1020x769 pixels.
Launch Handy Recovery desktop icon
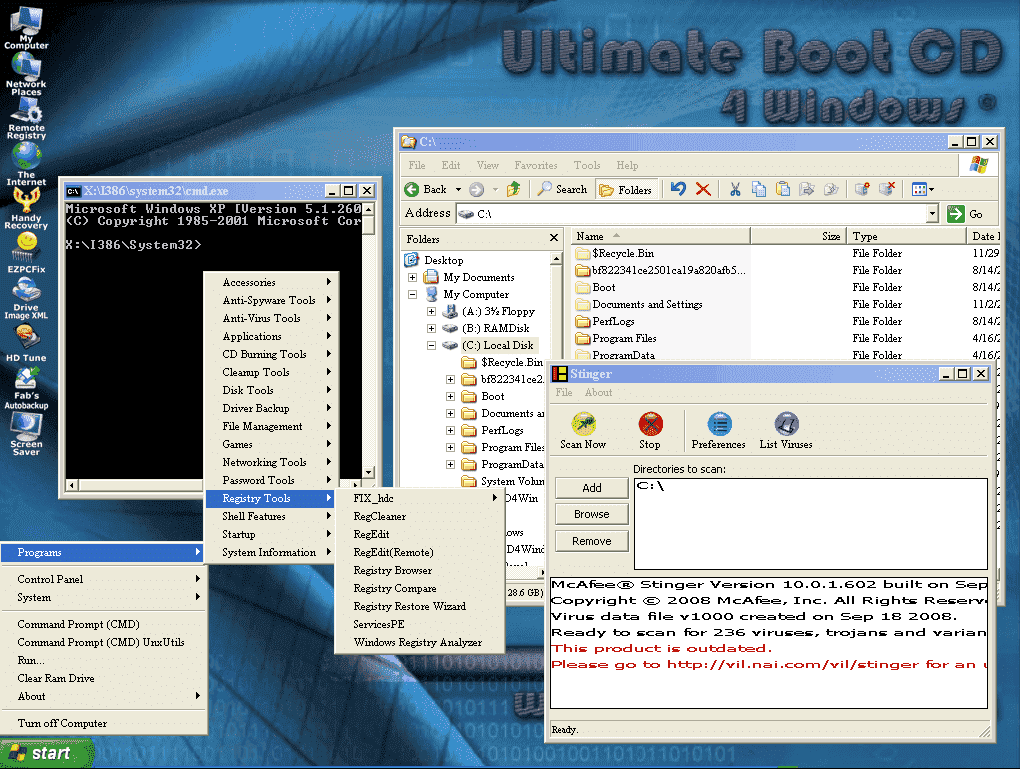pyautogui.click(x=26, y=208)
